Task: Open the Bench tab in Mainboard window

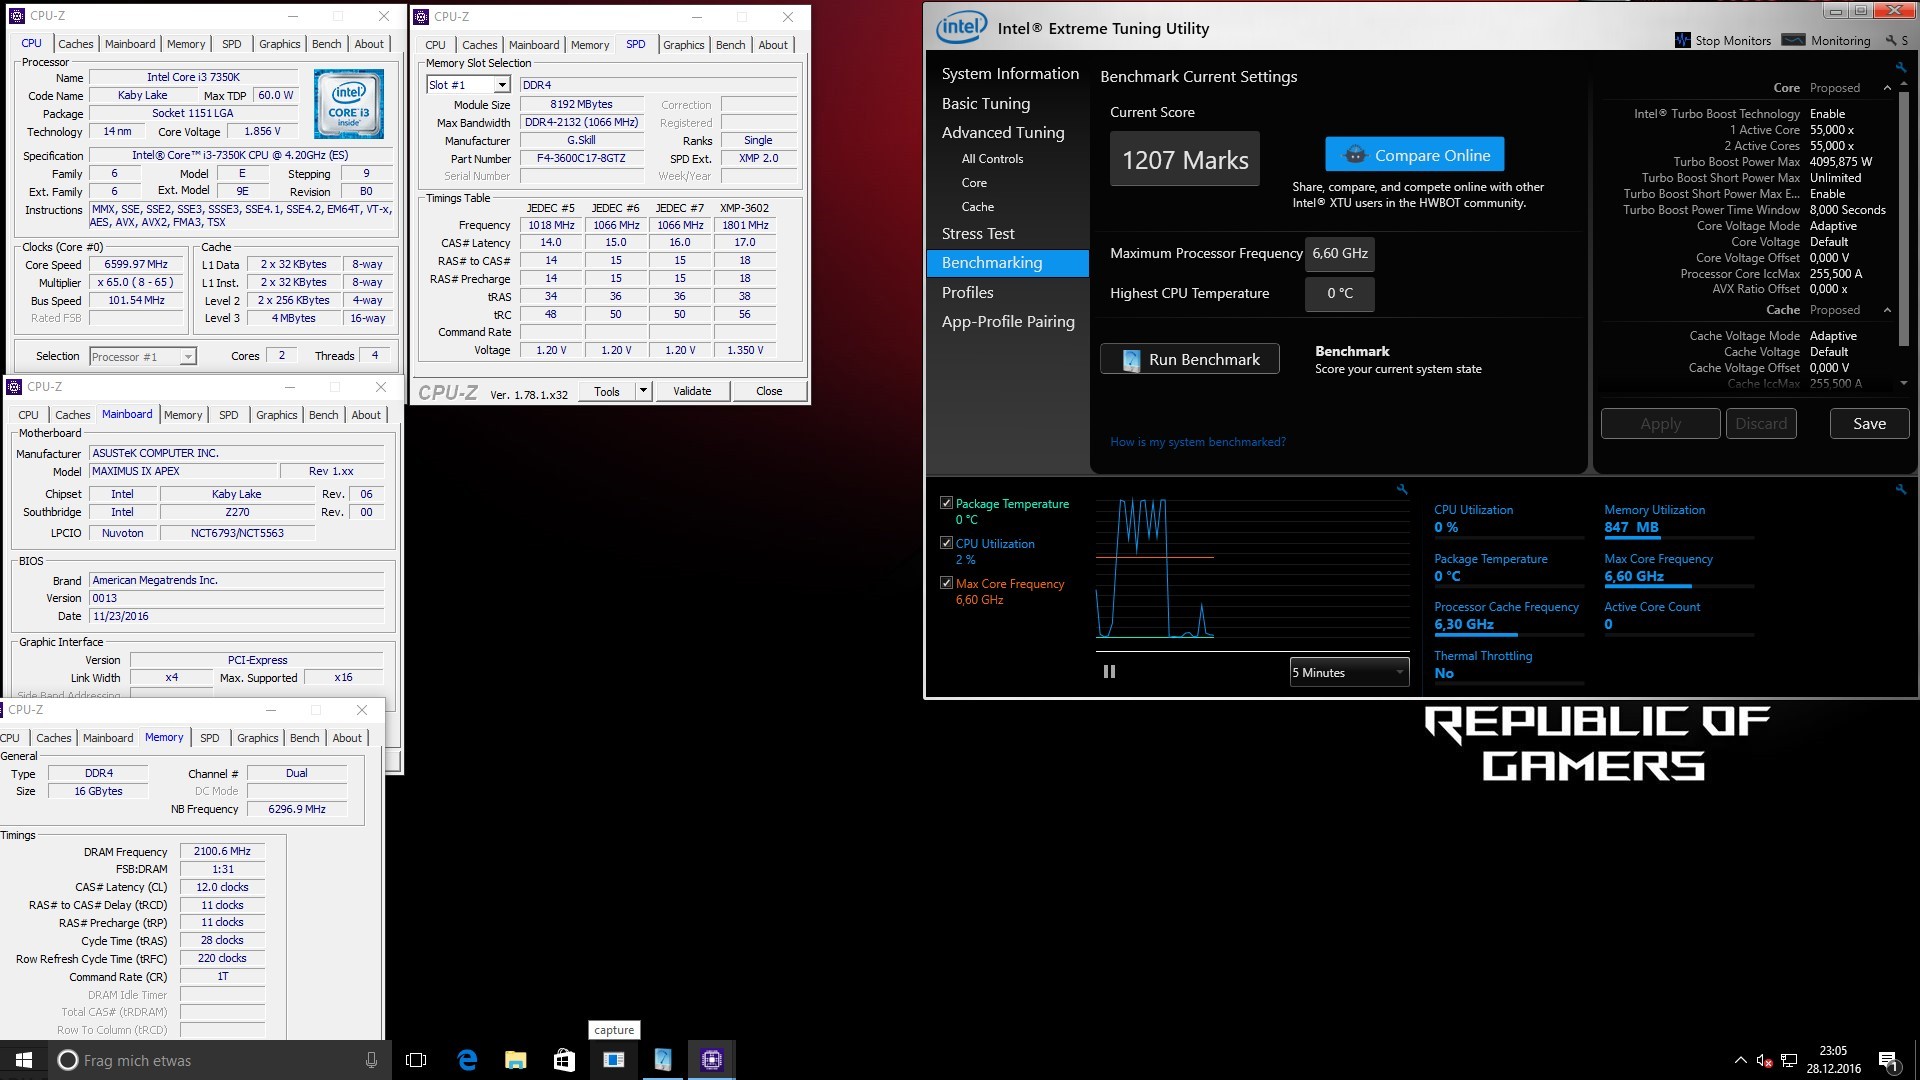Action: (x=323, y=415)
